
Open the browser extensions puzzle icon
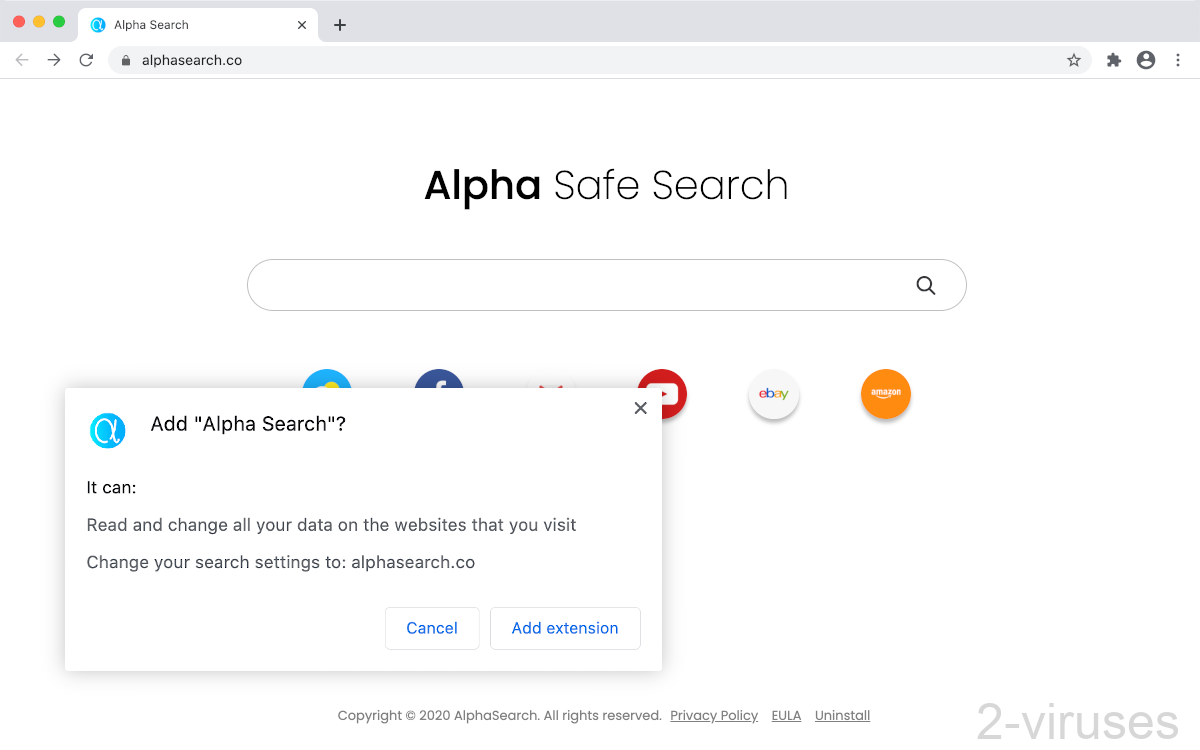[1114, 60]
